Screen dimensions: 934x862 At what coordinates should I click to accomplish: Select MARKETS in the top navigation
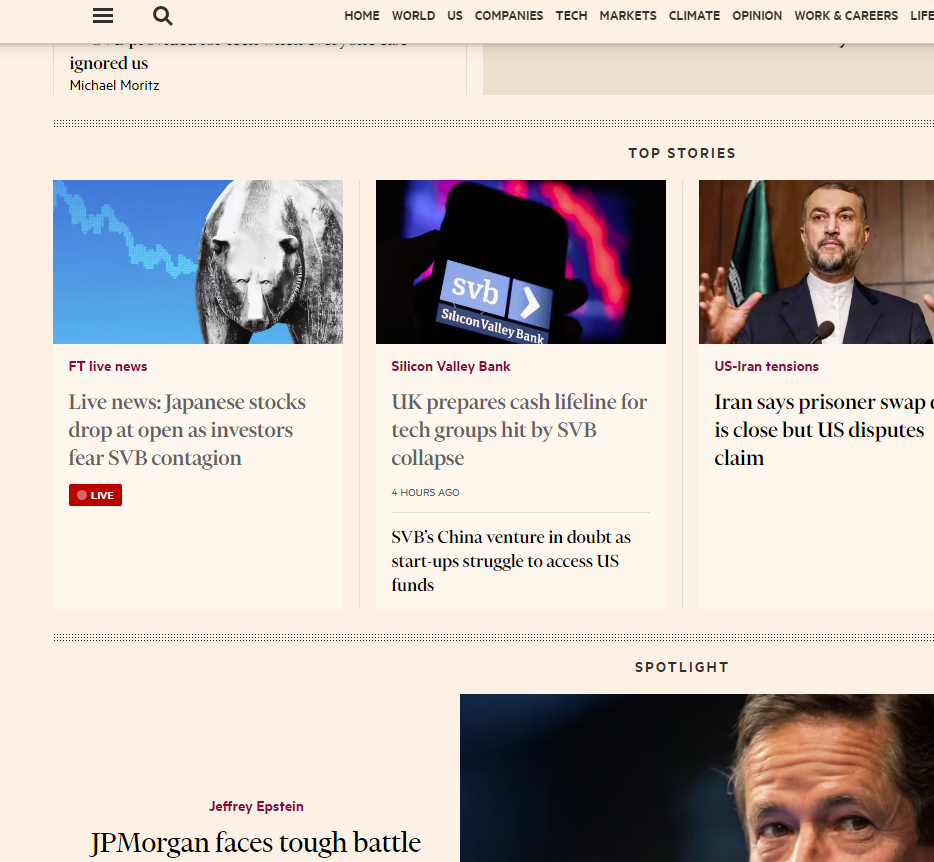tap(628, 15)
